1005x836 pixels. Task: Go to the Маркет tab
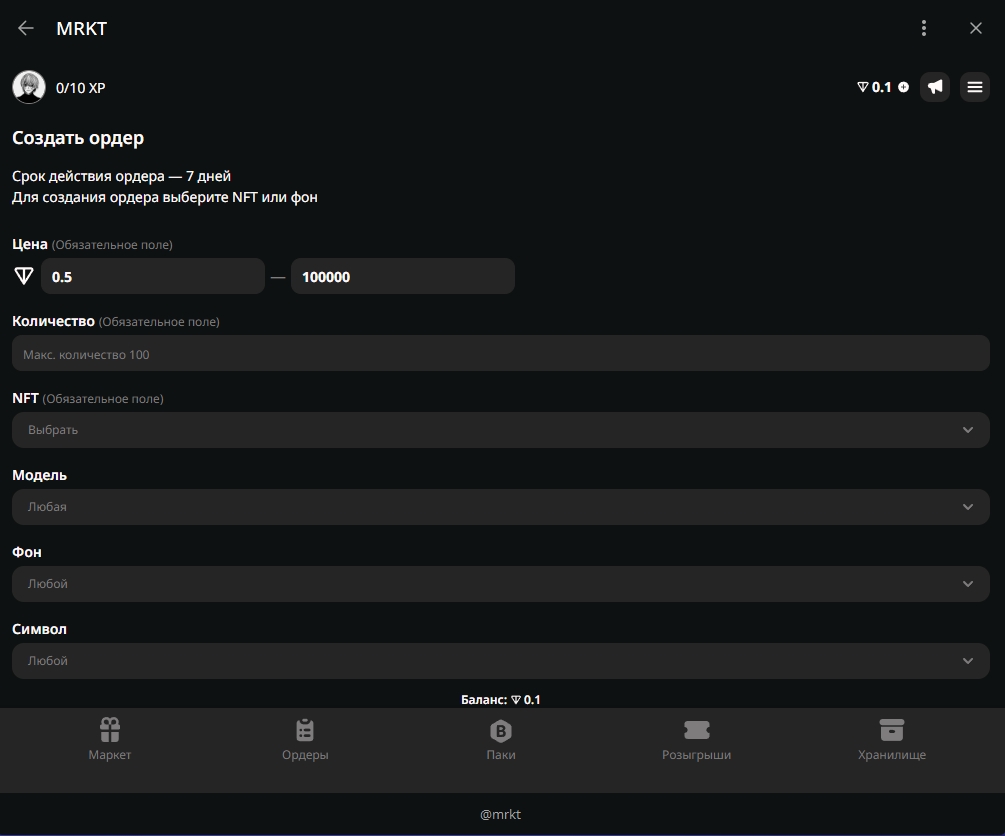tap(110, 740)
